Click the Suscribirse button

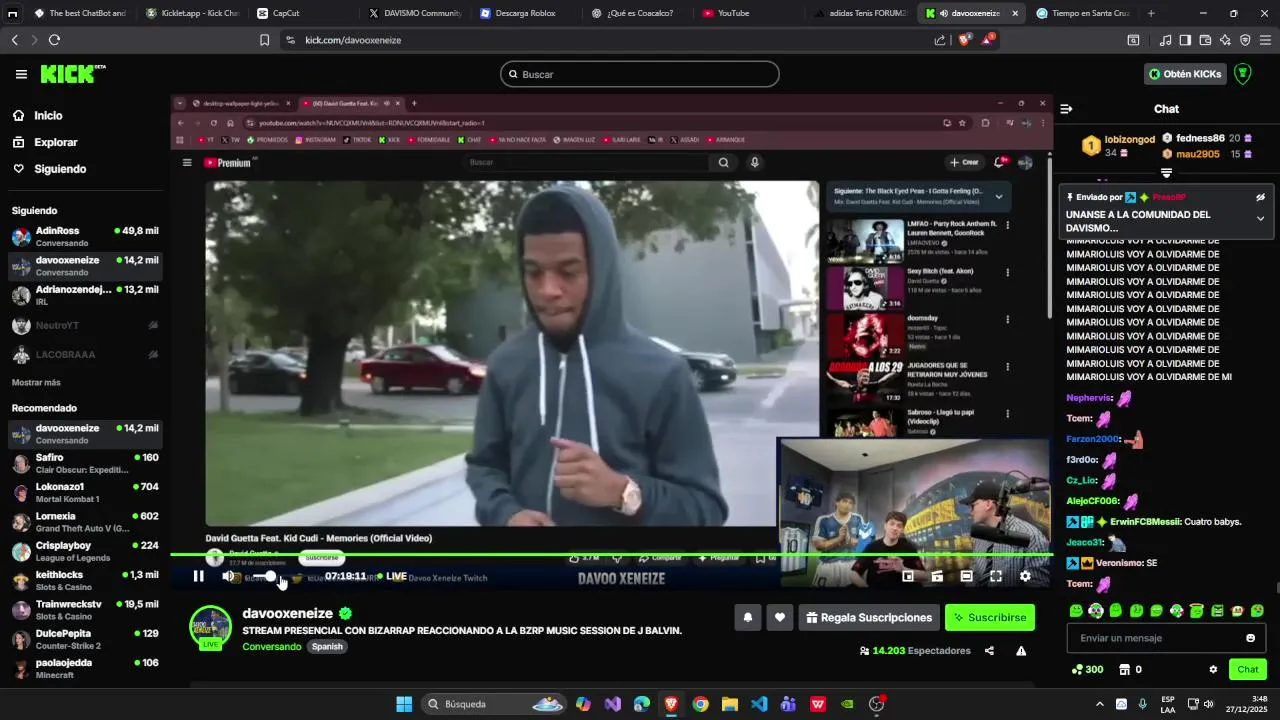click(x=990, y=618)
